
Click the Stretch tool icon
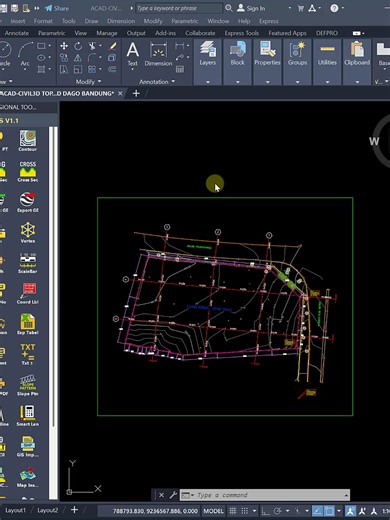[64, 69]
